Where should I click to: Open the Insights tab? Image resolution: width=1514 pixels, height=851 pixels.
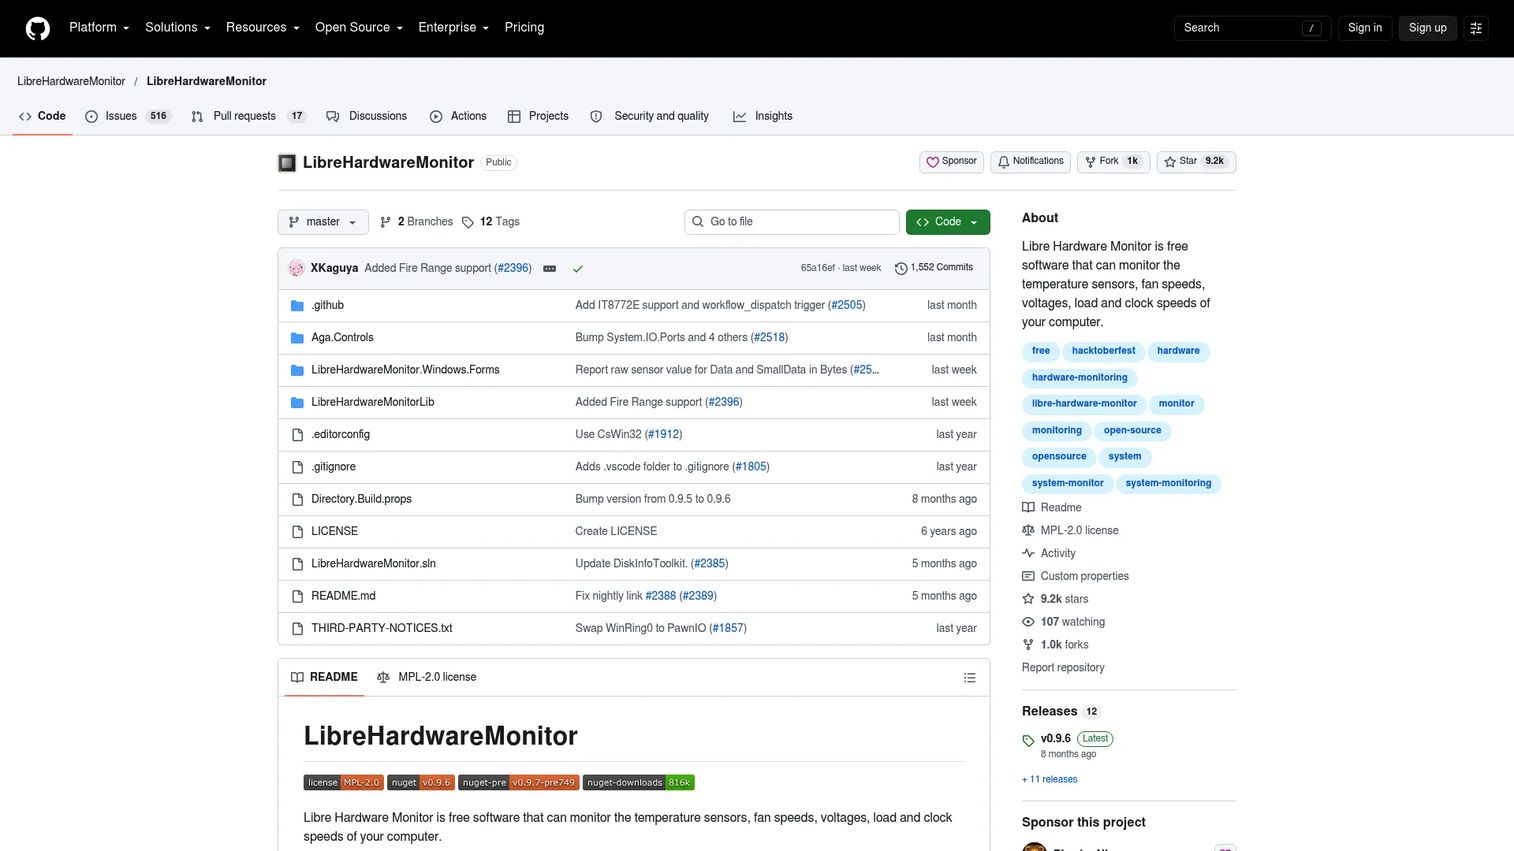pos(763,116)
